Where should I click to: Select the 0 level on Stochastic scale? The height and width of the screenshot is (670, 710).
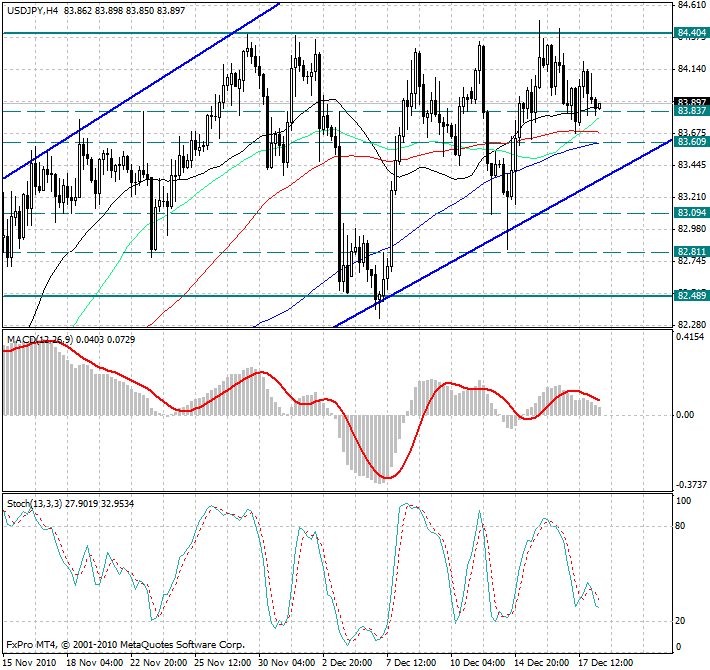678,647
